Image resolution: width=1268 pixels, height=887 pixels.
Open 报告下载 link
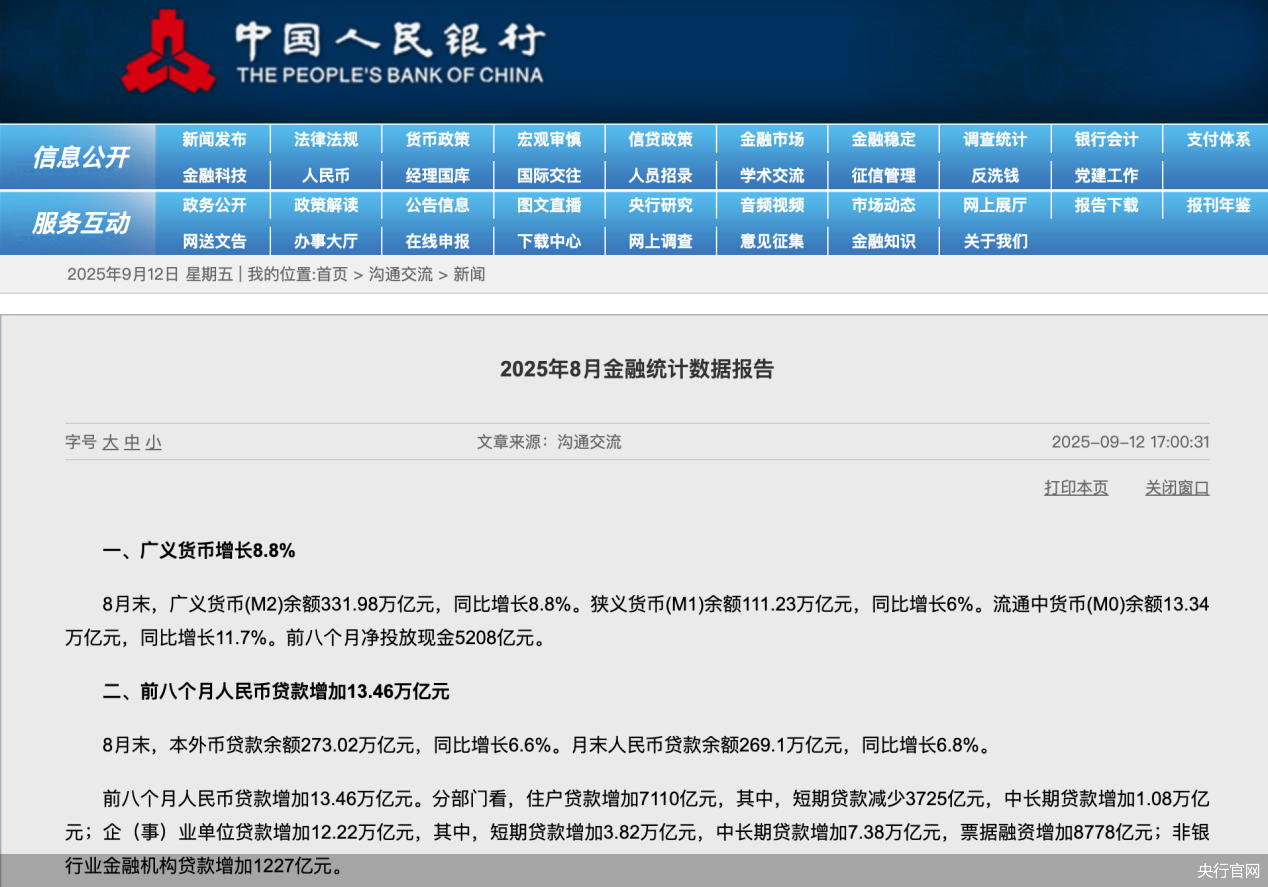1106,206
